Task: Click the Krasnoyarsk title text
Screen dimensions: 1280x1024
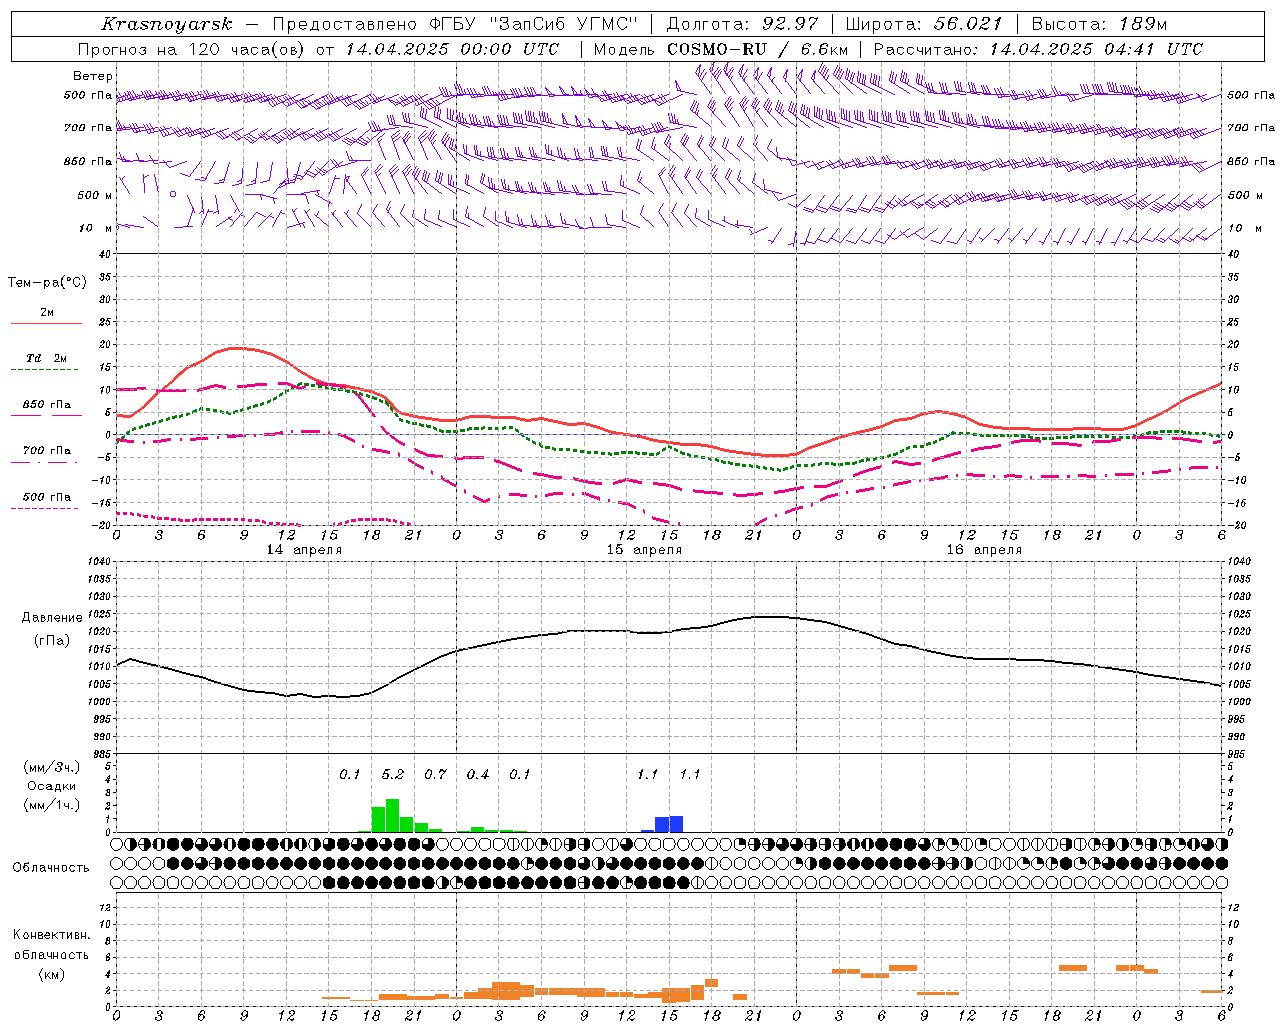Action: tap(167, 24)
